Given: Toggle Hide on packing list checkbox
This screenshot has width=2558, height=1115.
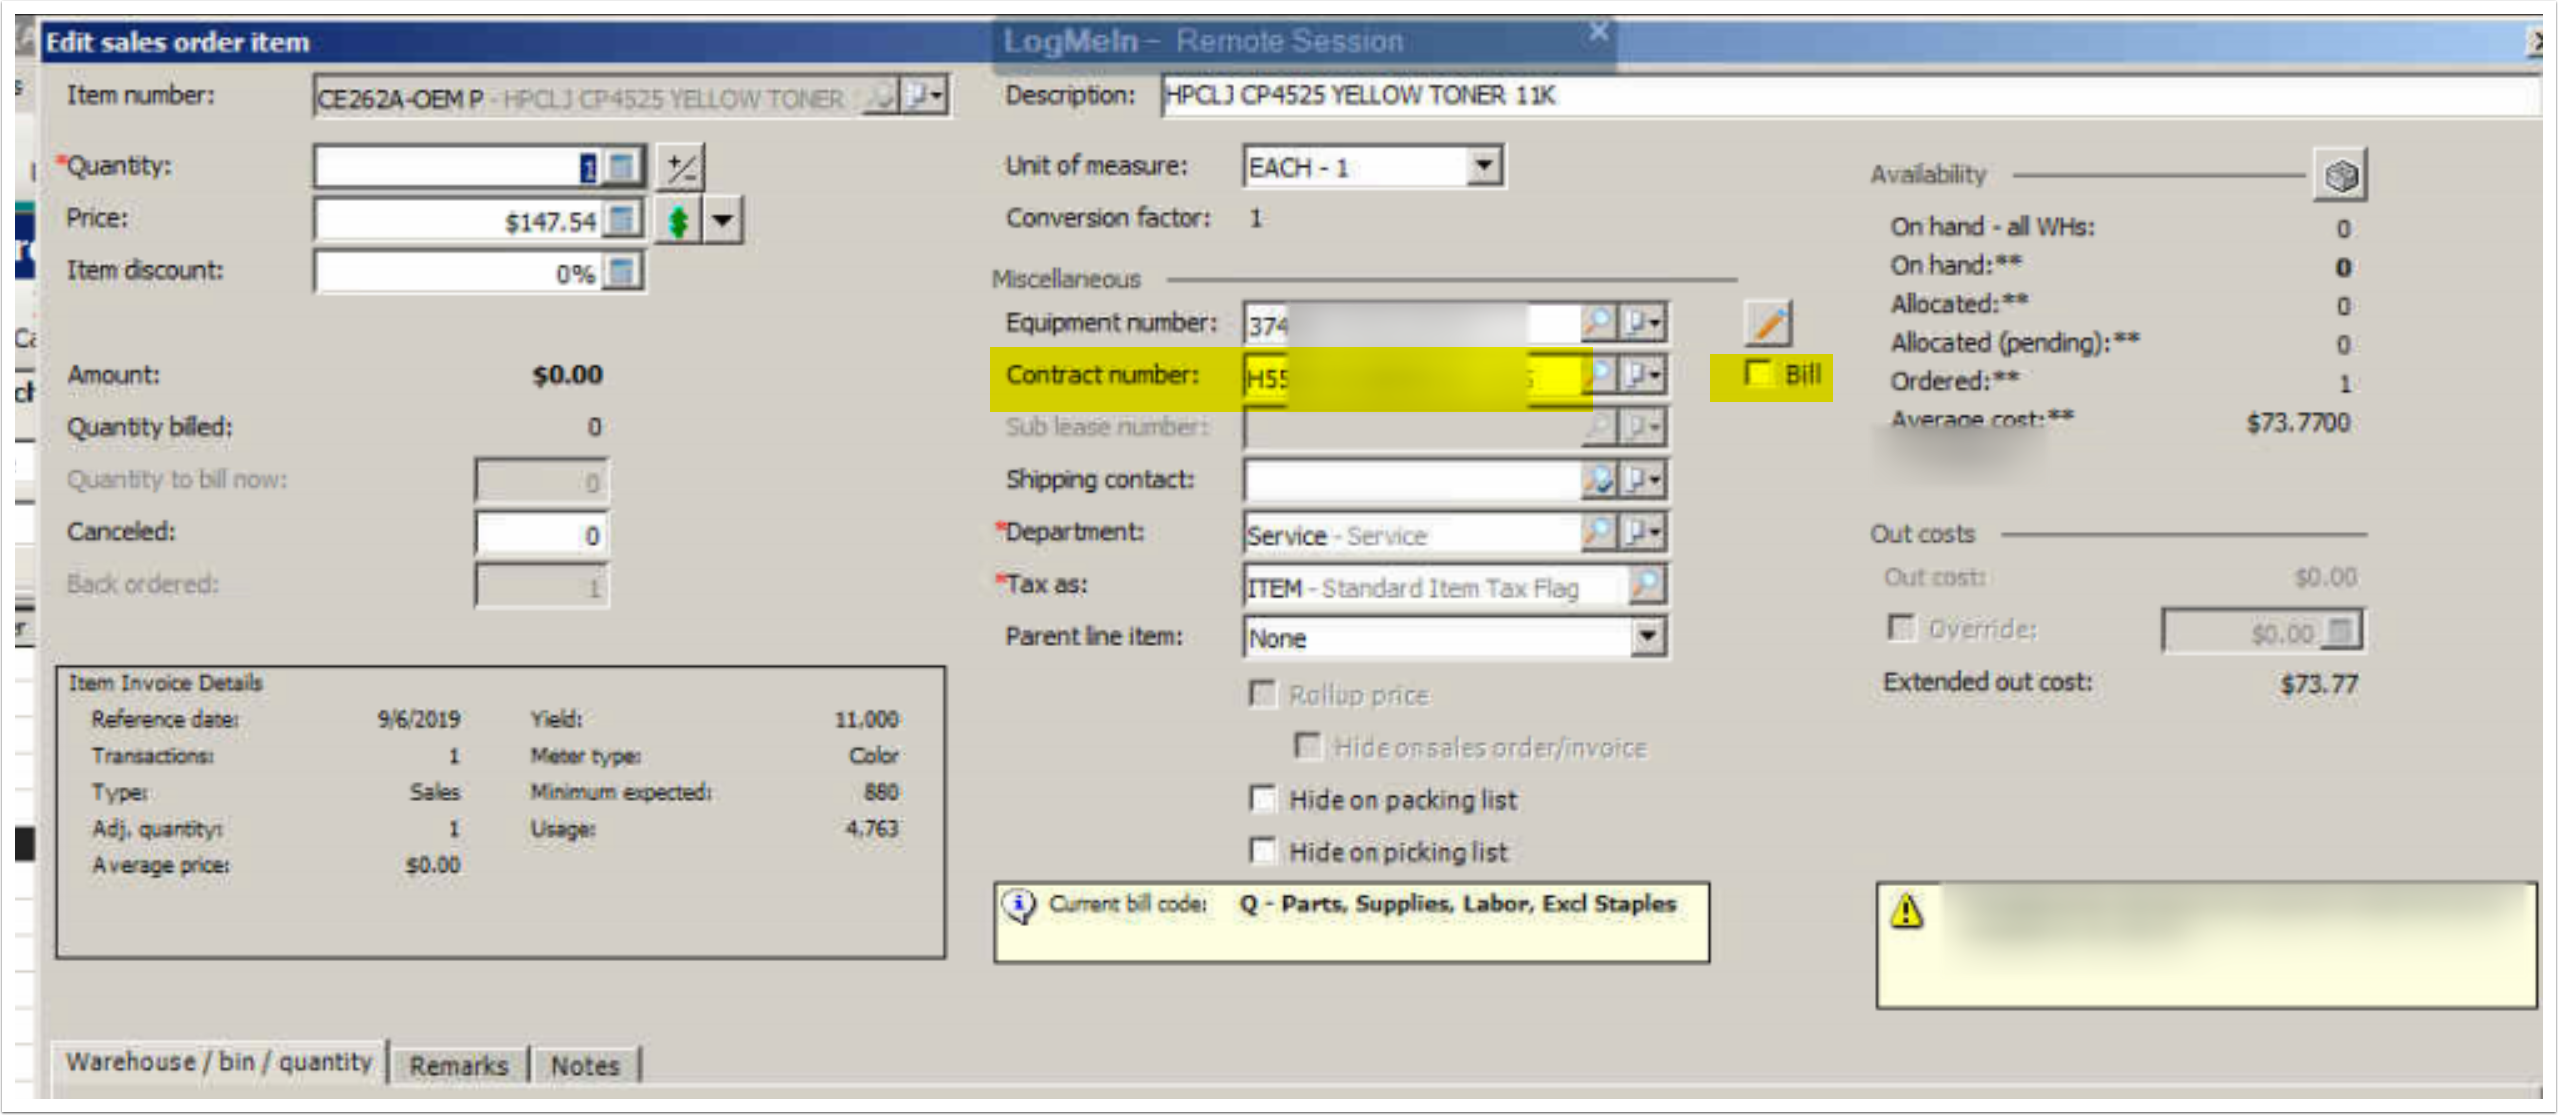Looking at the screenshot, I should coord(1264,799).
